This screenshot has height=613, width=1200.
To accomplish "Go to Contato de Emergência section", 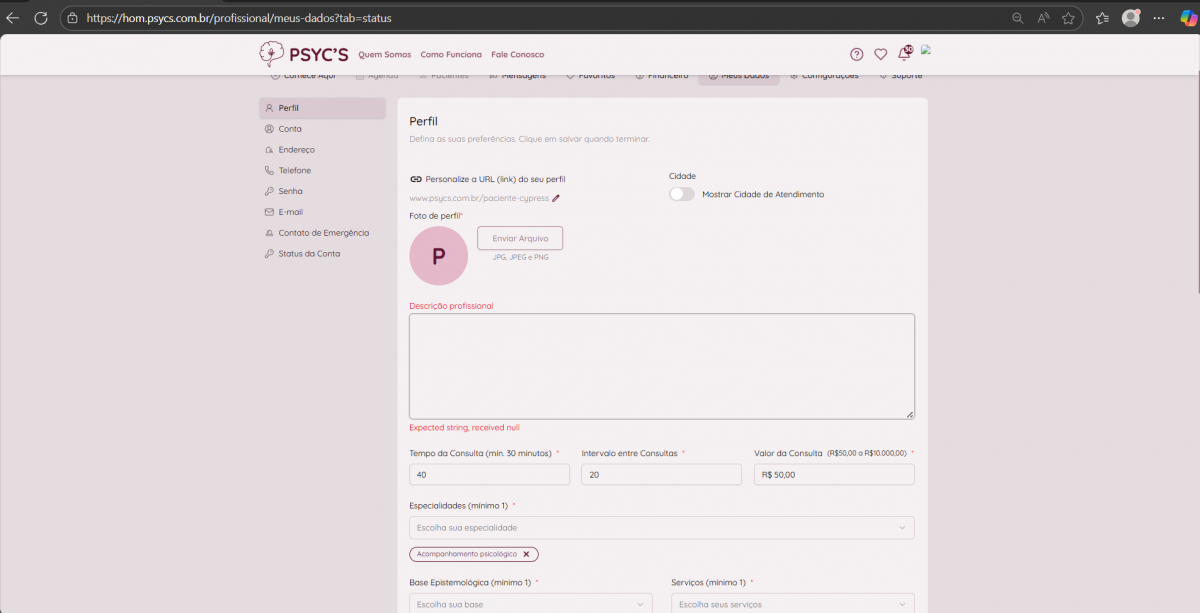I will point(323,233).
